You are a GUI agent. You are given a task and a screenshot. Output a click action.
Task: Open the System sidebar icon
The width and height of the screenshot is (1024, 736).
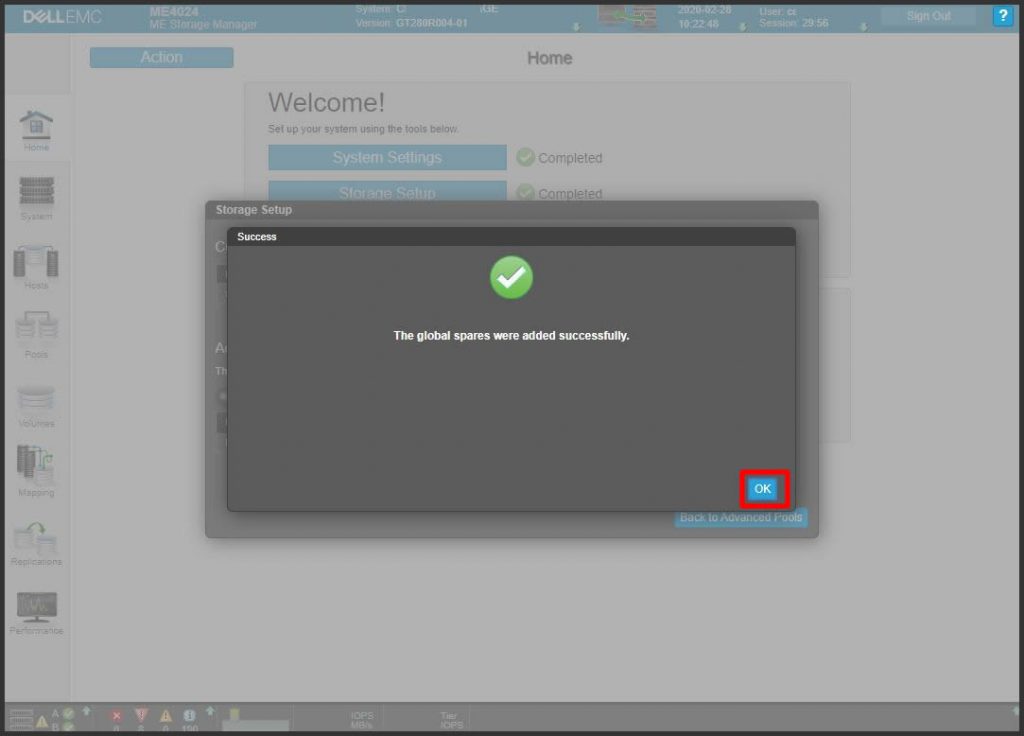(x=36, y=198)
